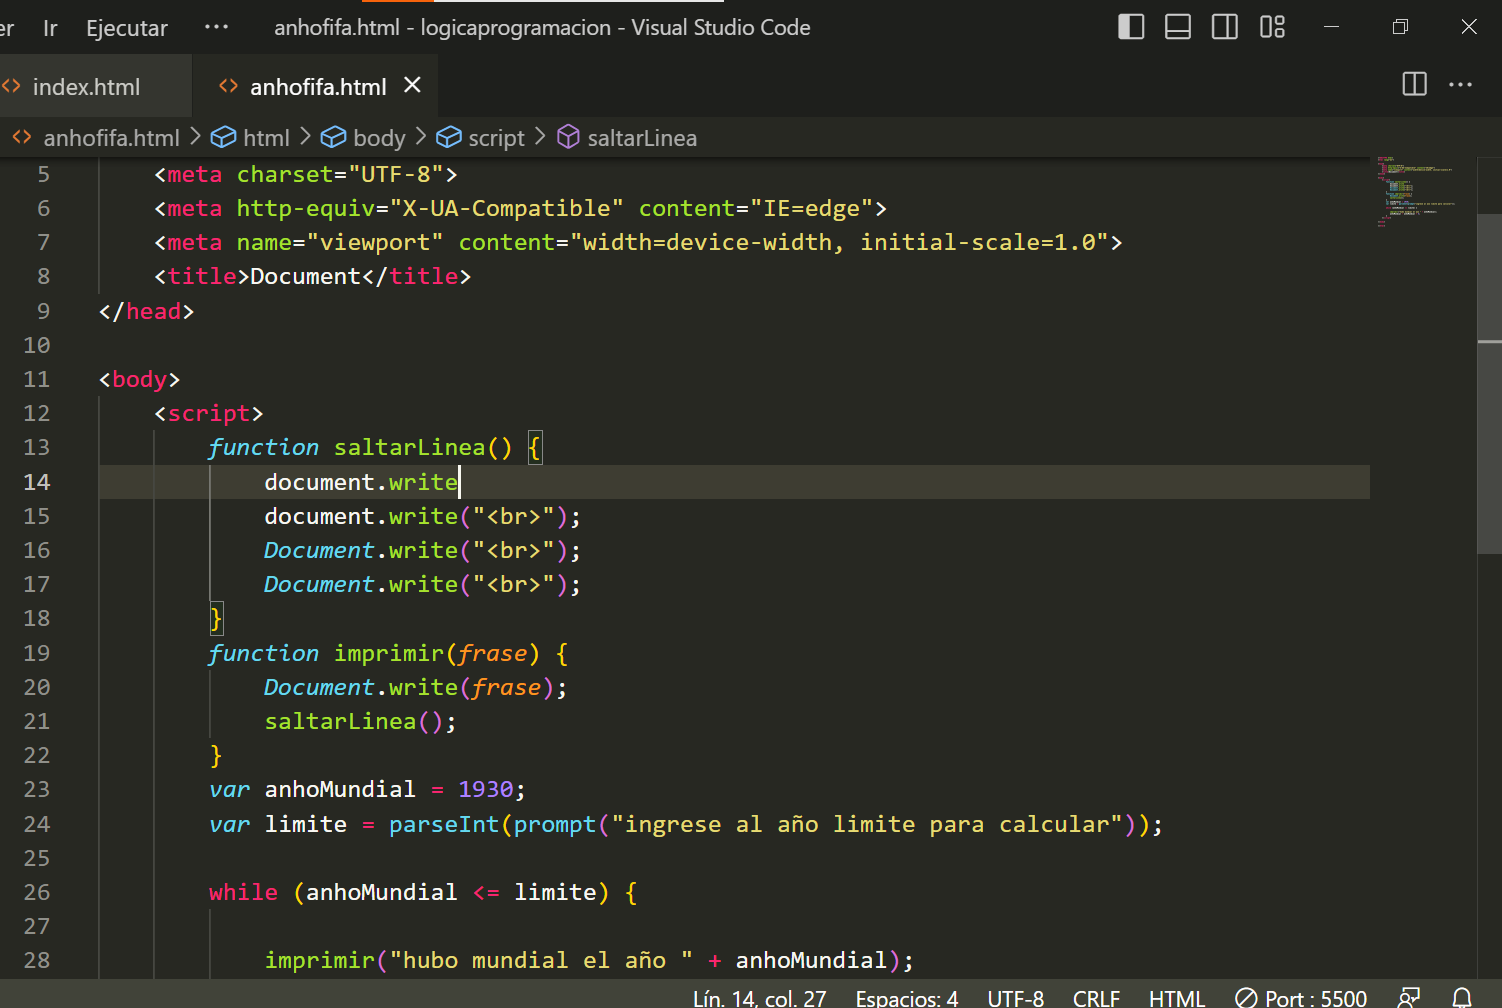1502x1008 pixels.
Task: Open the Ejecutar menu
Action: [127, 28]
